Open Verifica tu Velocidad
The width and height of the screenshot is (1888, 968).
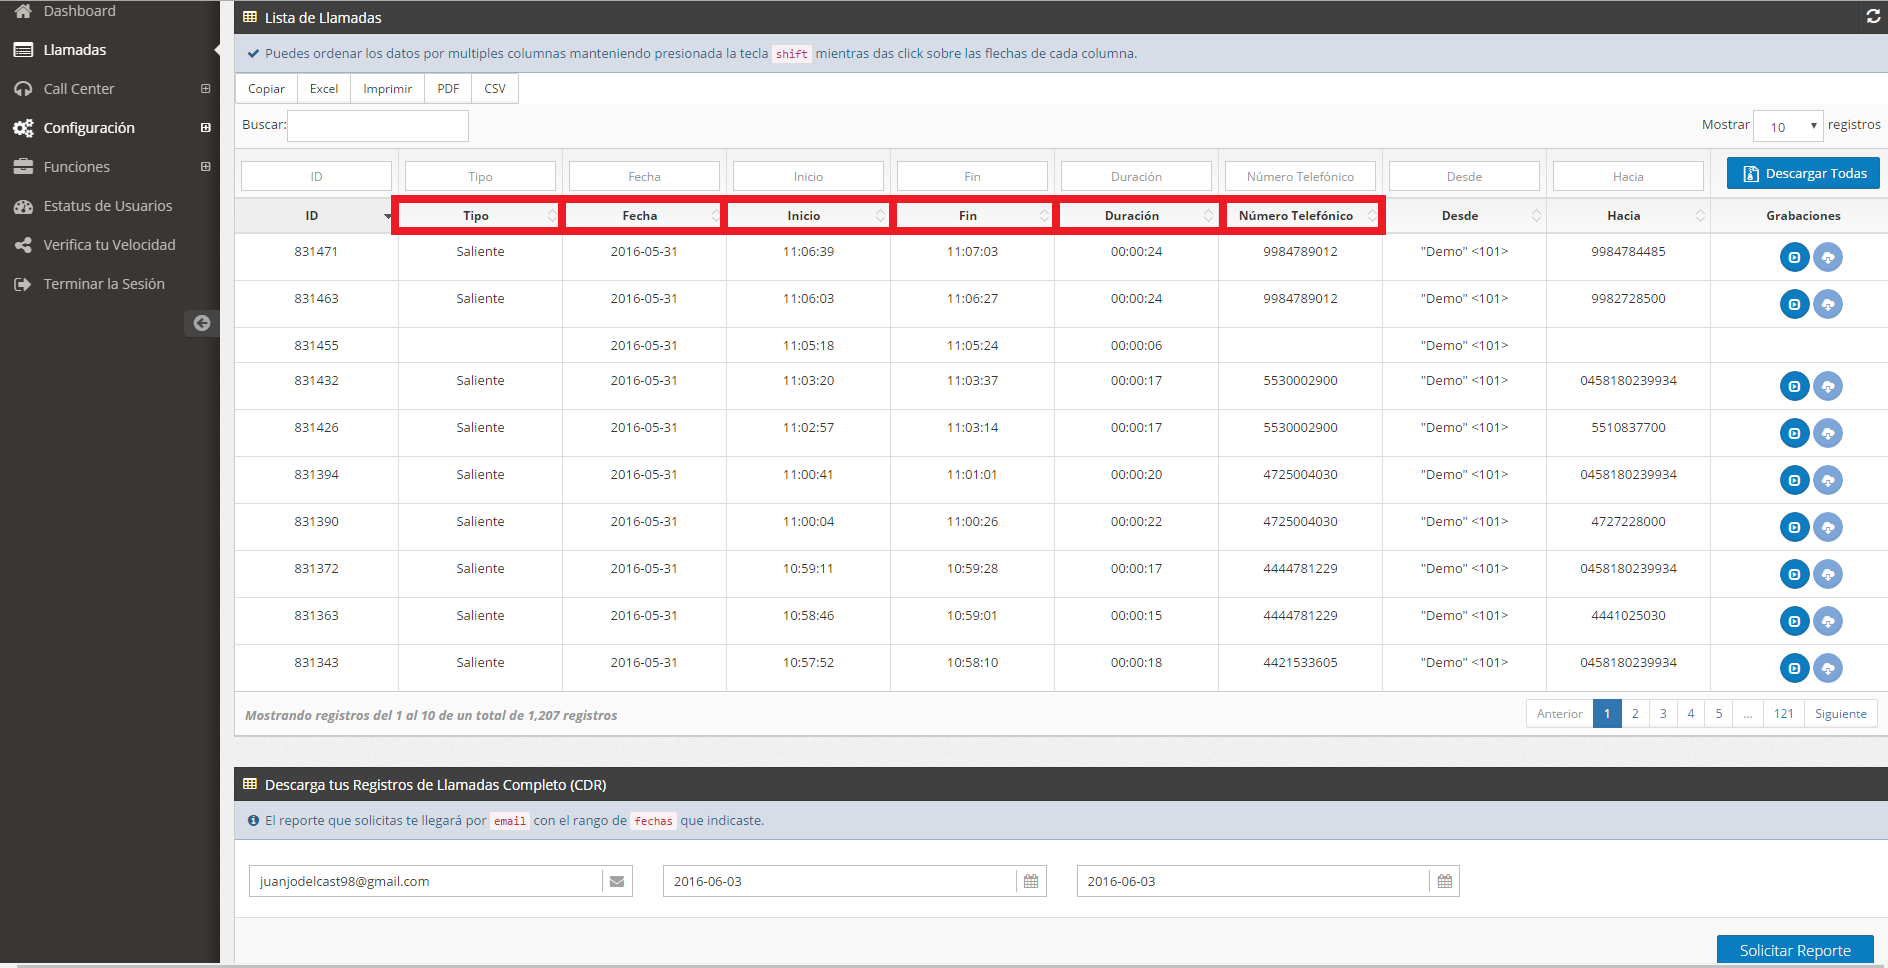point(109,245)
